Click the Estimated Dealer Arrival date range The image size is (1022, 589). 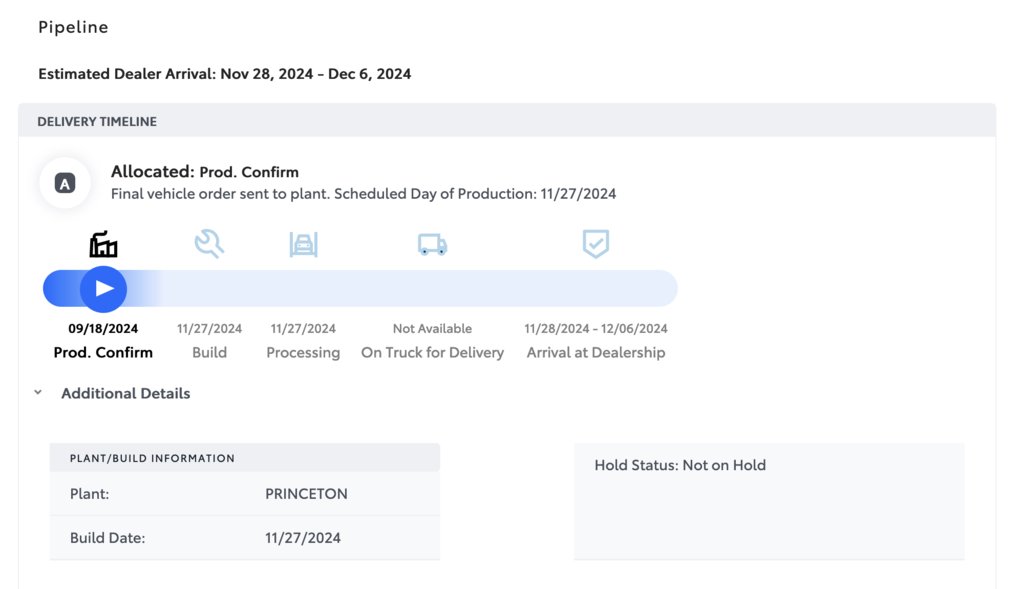coord(316,74)
